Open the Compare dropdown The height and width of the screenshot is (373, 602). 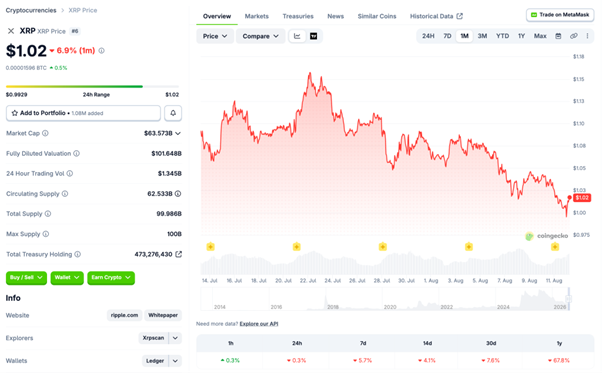coord(260,36)
